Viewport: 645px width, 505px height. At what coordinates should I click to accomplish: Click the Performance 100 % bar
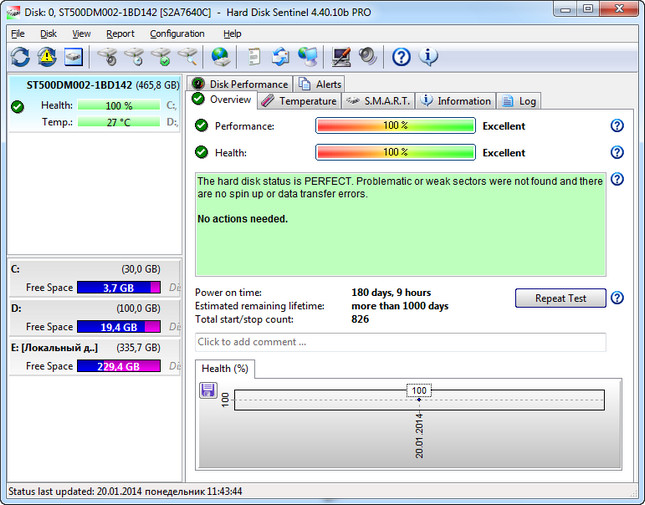click(395, 125)
